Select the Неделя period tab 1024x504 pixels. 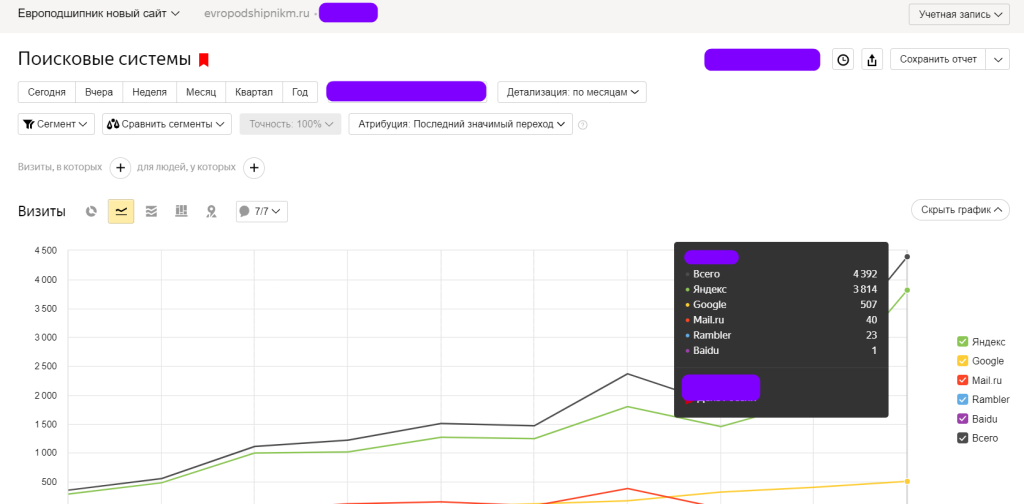pos(147,92)
